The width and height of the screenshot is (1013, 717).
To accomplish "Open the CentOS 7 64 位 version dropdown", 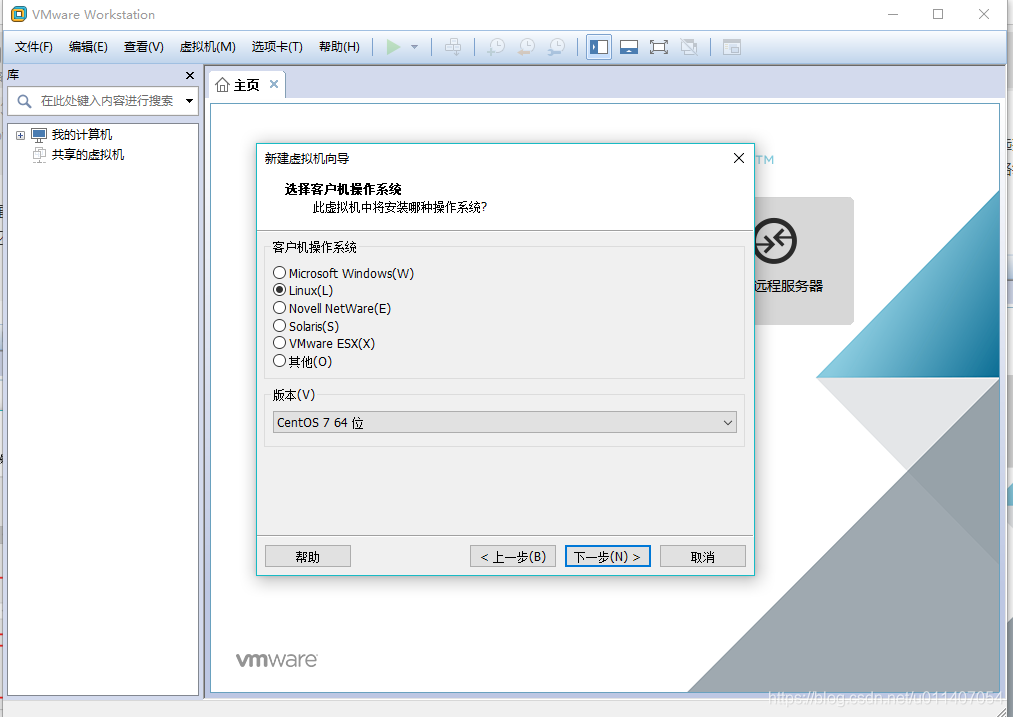I will [505, 422].
